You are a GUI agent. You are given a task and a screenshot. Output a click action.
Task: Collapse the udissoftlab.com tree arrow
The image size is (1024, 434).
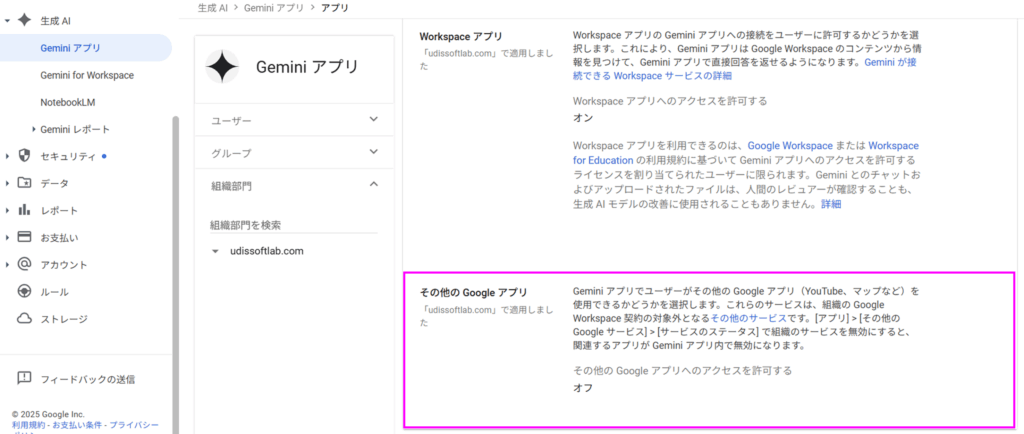click(216, 251)
